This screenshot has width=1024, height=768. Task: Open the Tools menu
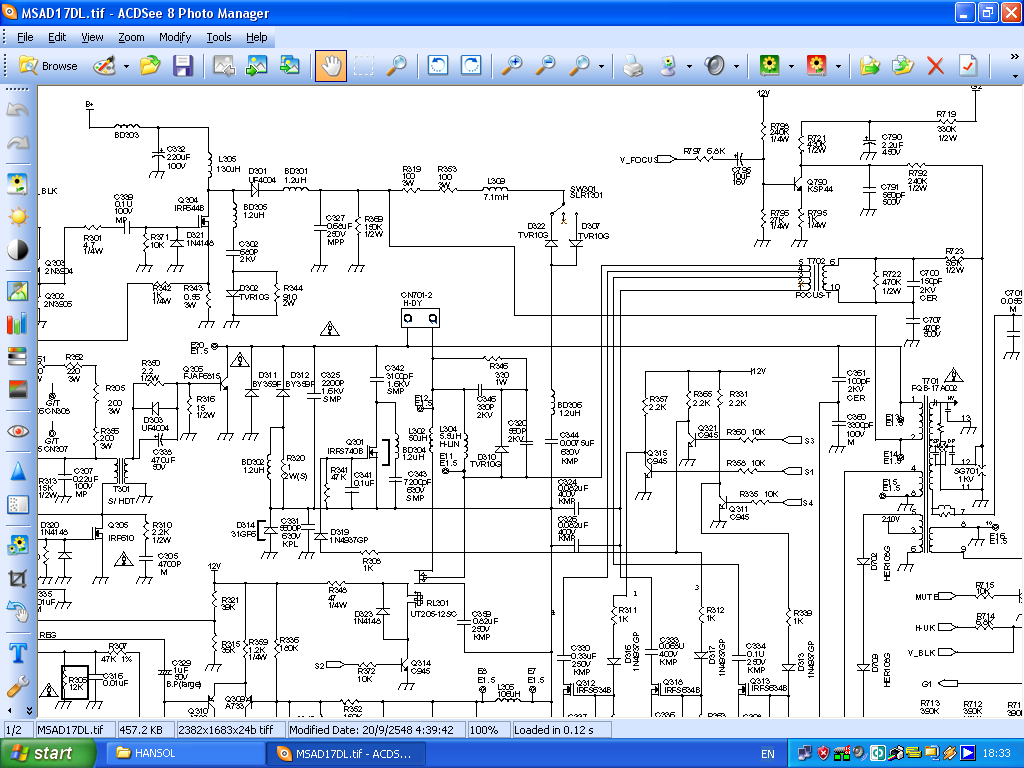[219, 37]
